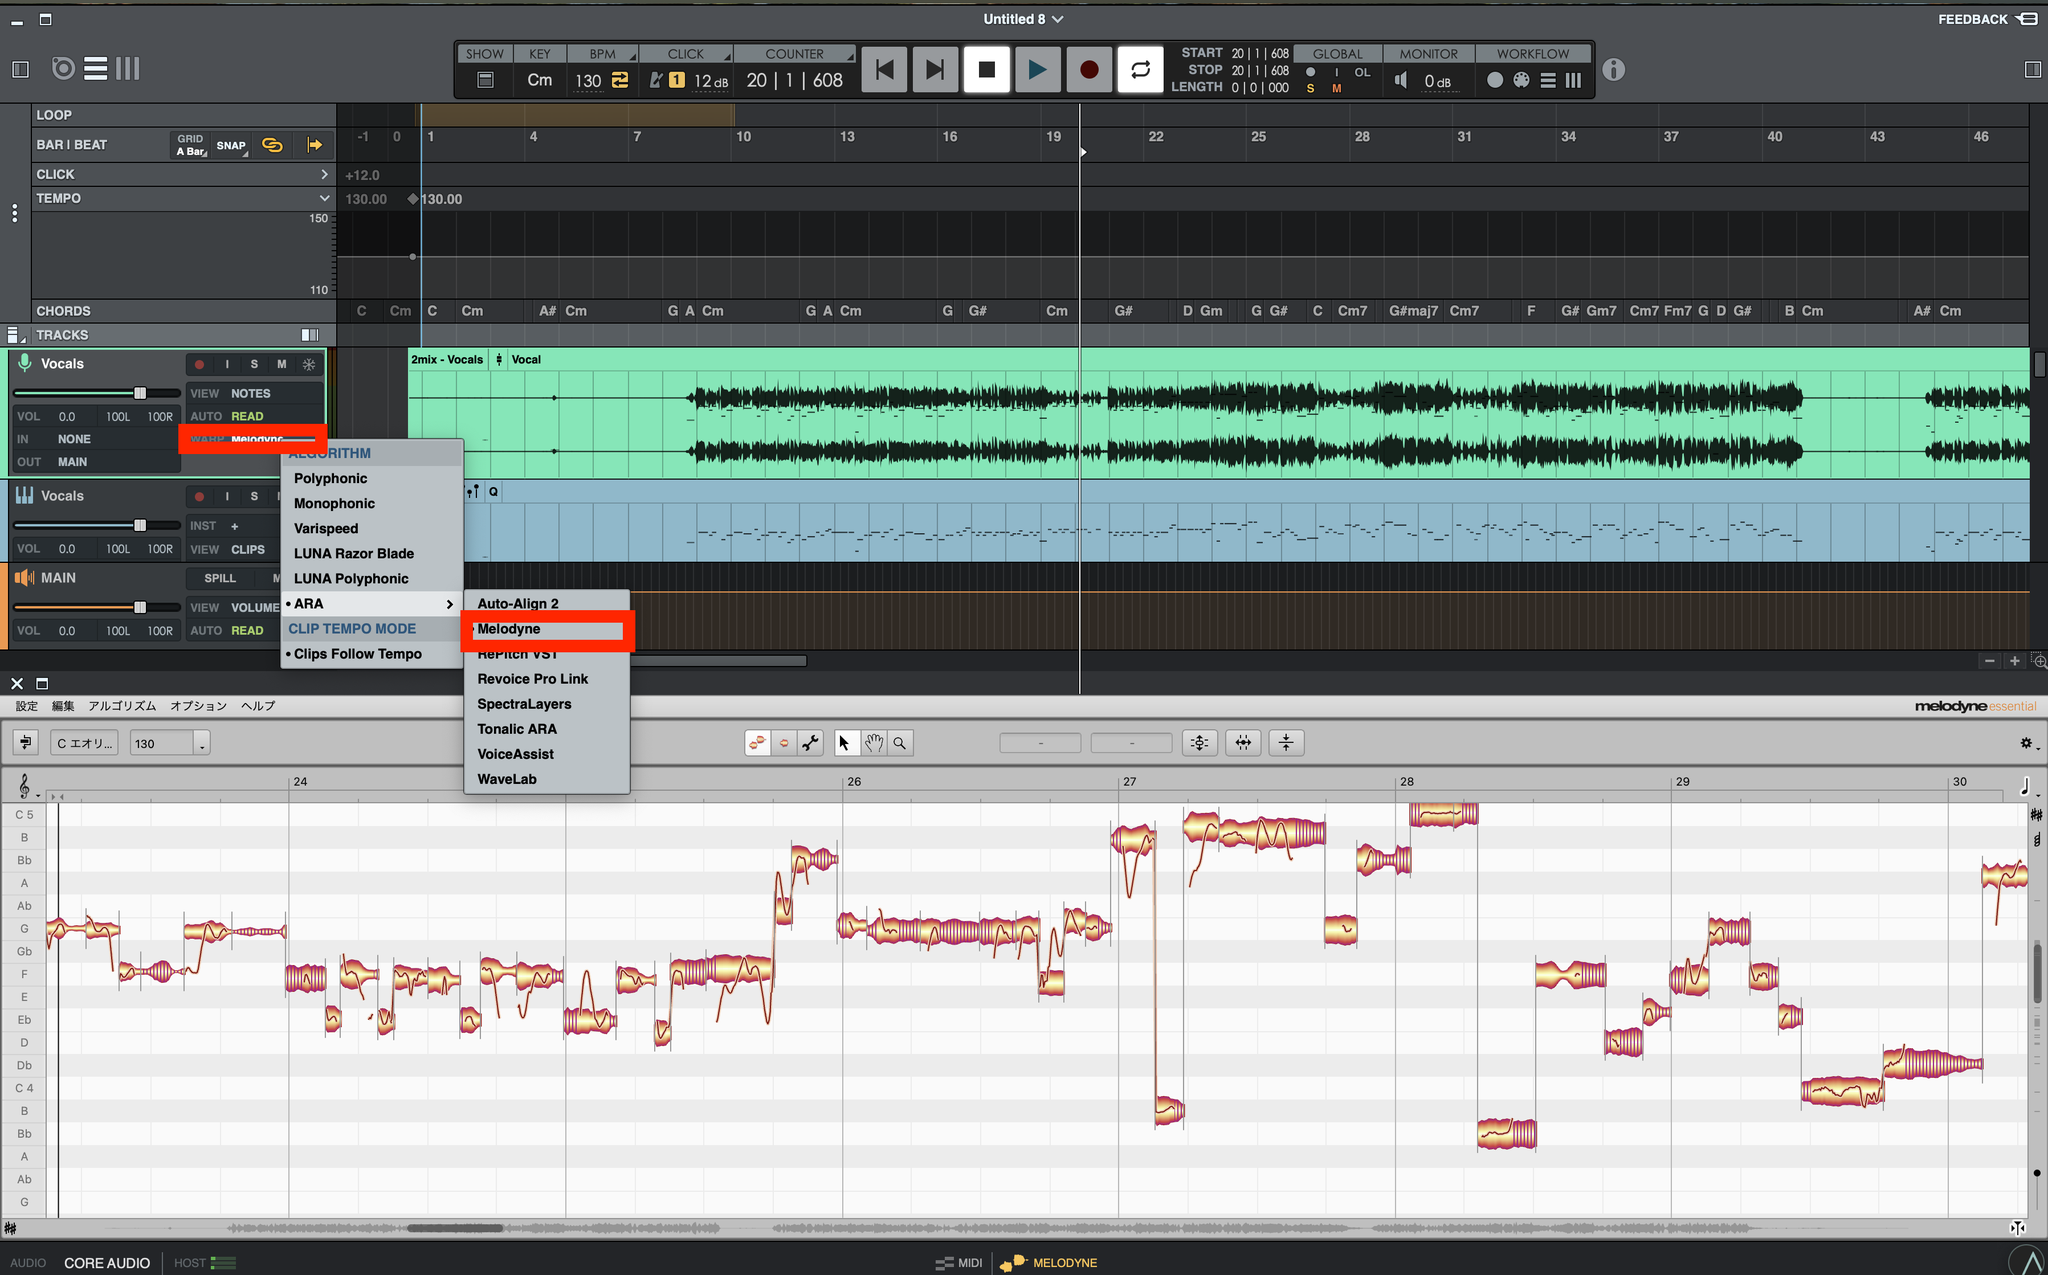
Task: Open the MIDI tab at the bottom
Action: pyautogui.click(x=958, y=1263)
